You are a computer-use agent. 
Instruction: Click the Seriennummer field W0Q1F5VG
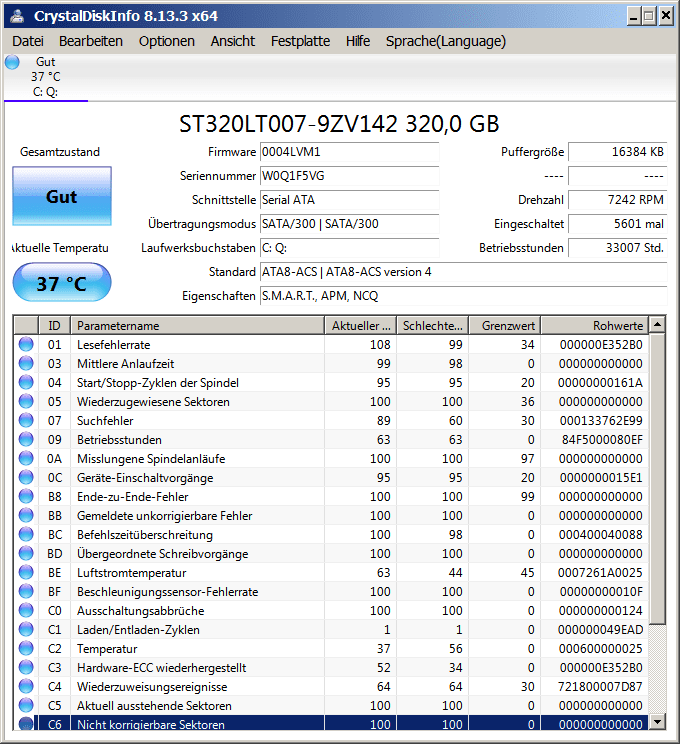(349, 176)
